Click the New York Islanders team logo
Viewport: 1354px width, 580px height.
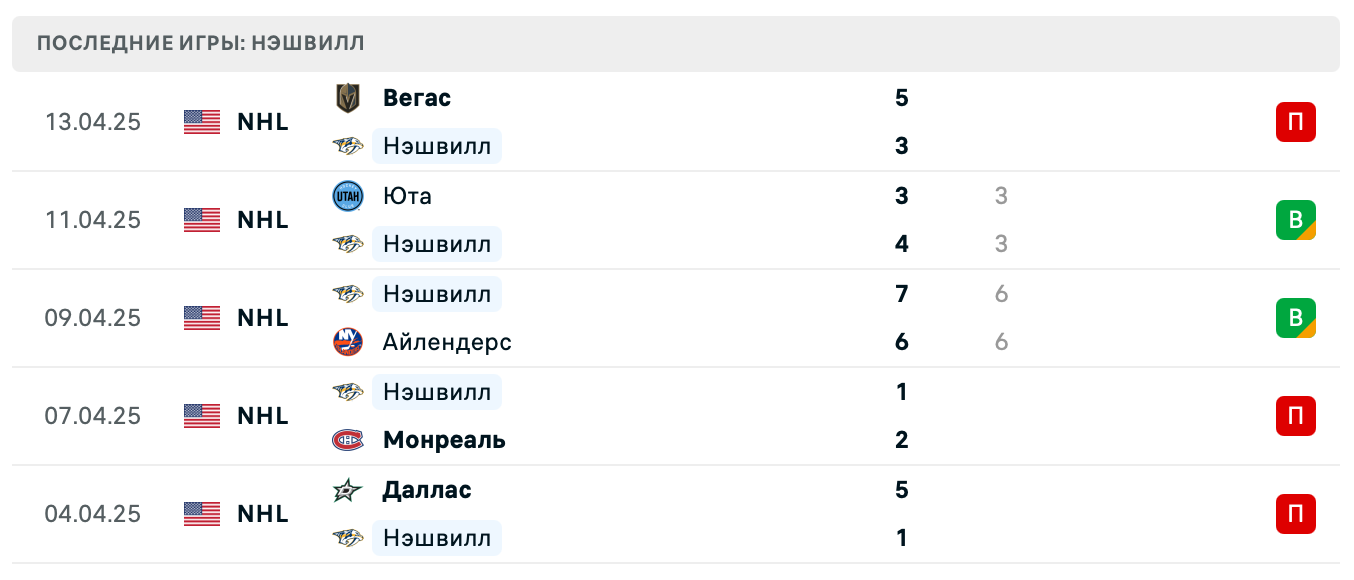tap(347, 342)
